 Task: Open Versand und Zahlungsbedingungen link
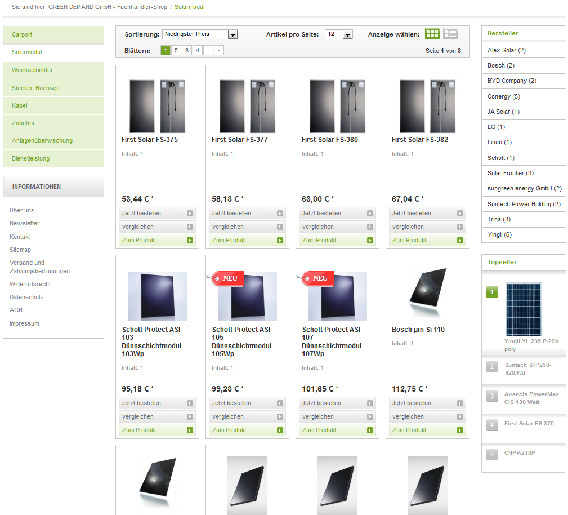(40, 267)
